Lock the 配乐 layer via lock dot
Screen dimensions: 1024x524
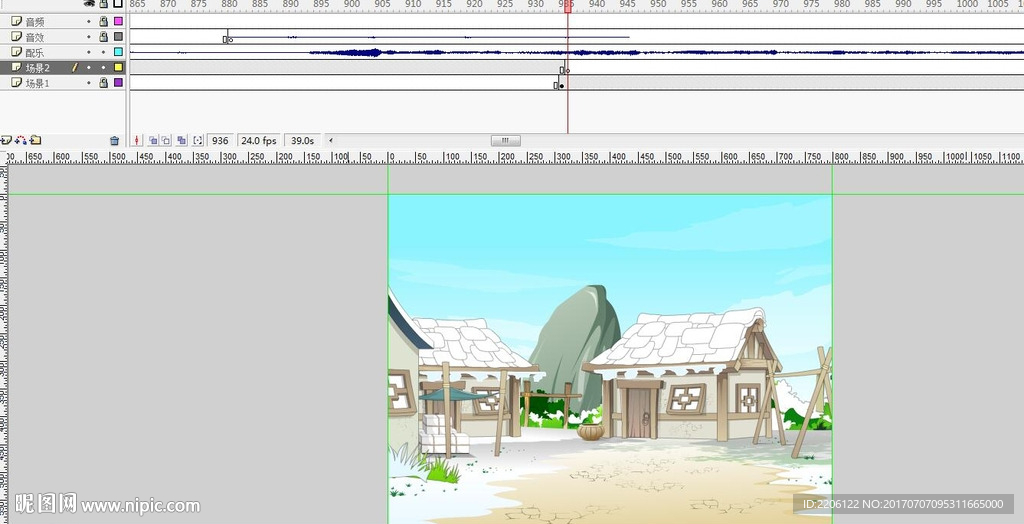(103, 52)
